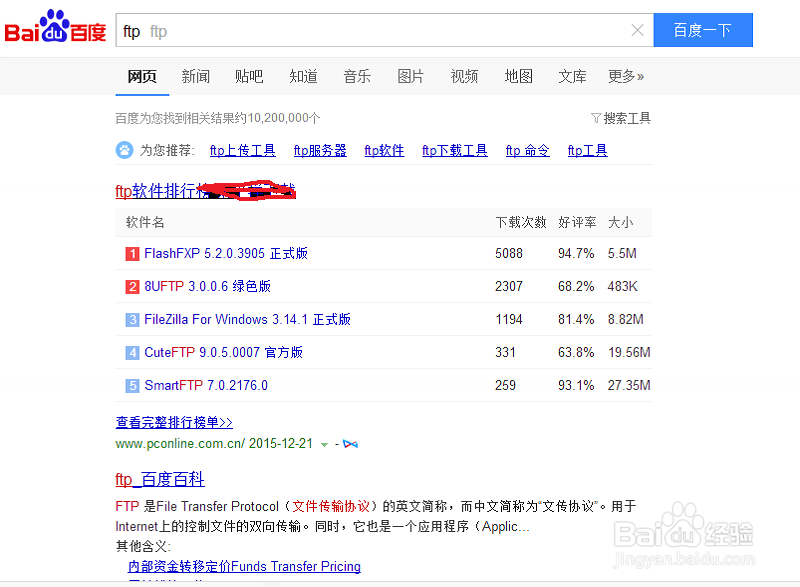This screenshot has height=587, width=800.
Task: Click the 百度一下 search button
Action: tap(703, 30)
